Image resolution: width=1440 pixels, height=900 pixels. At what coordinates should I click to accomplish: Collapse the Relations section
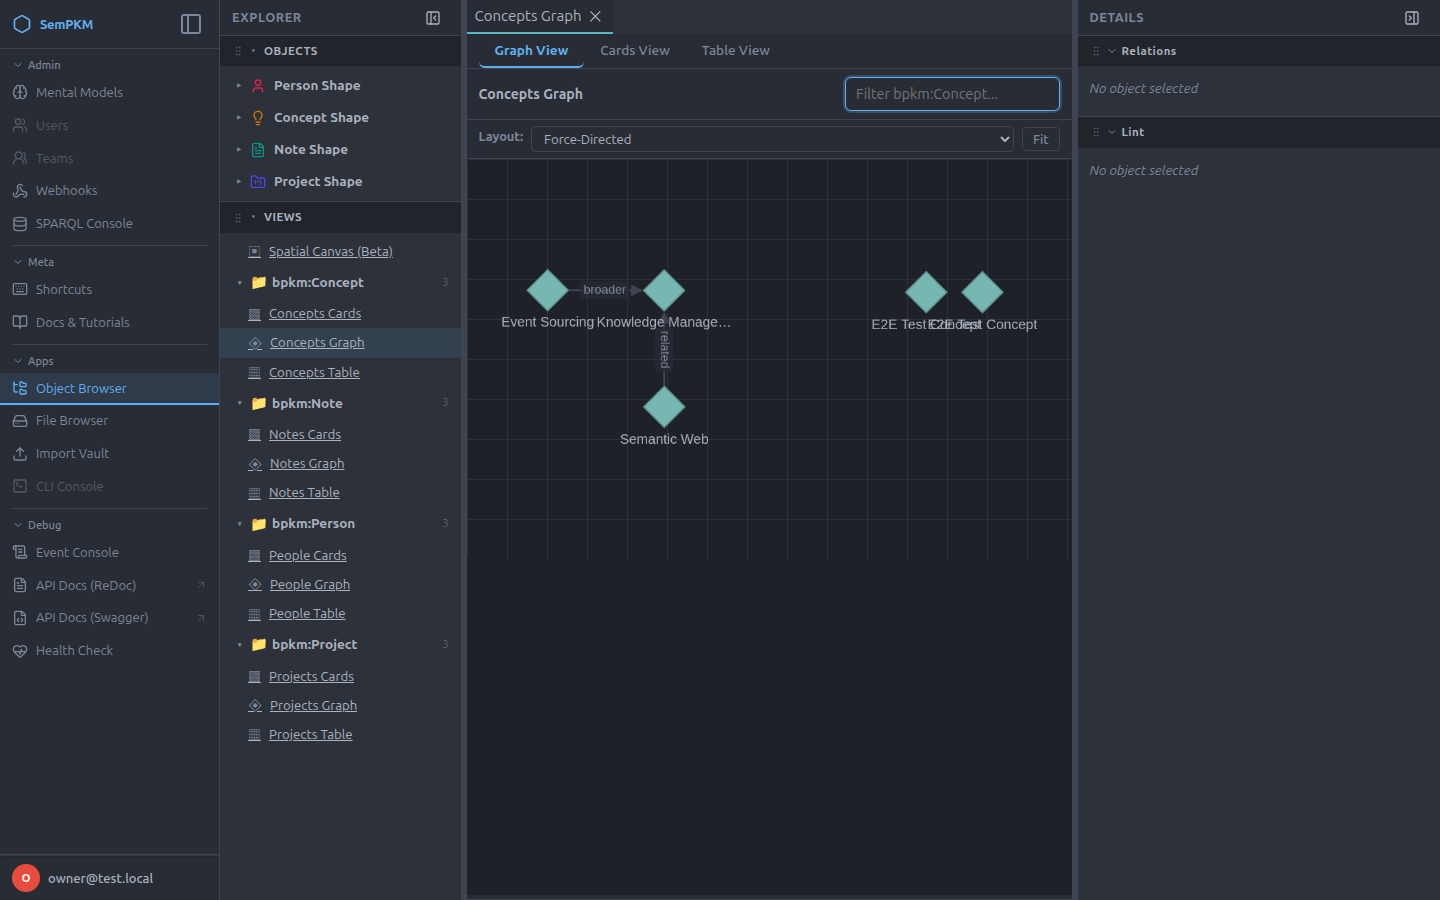[x=1112, y=51]
